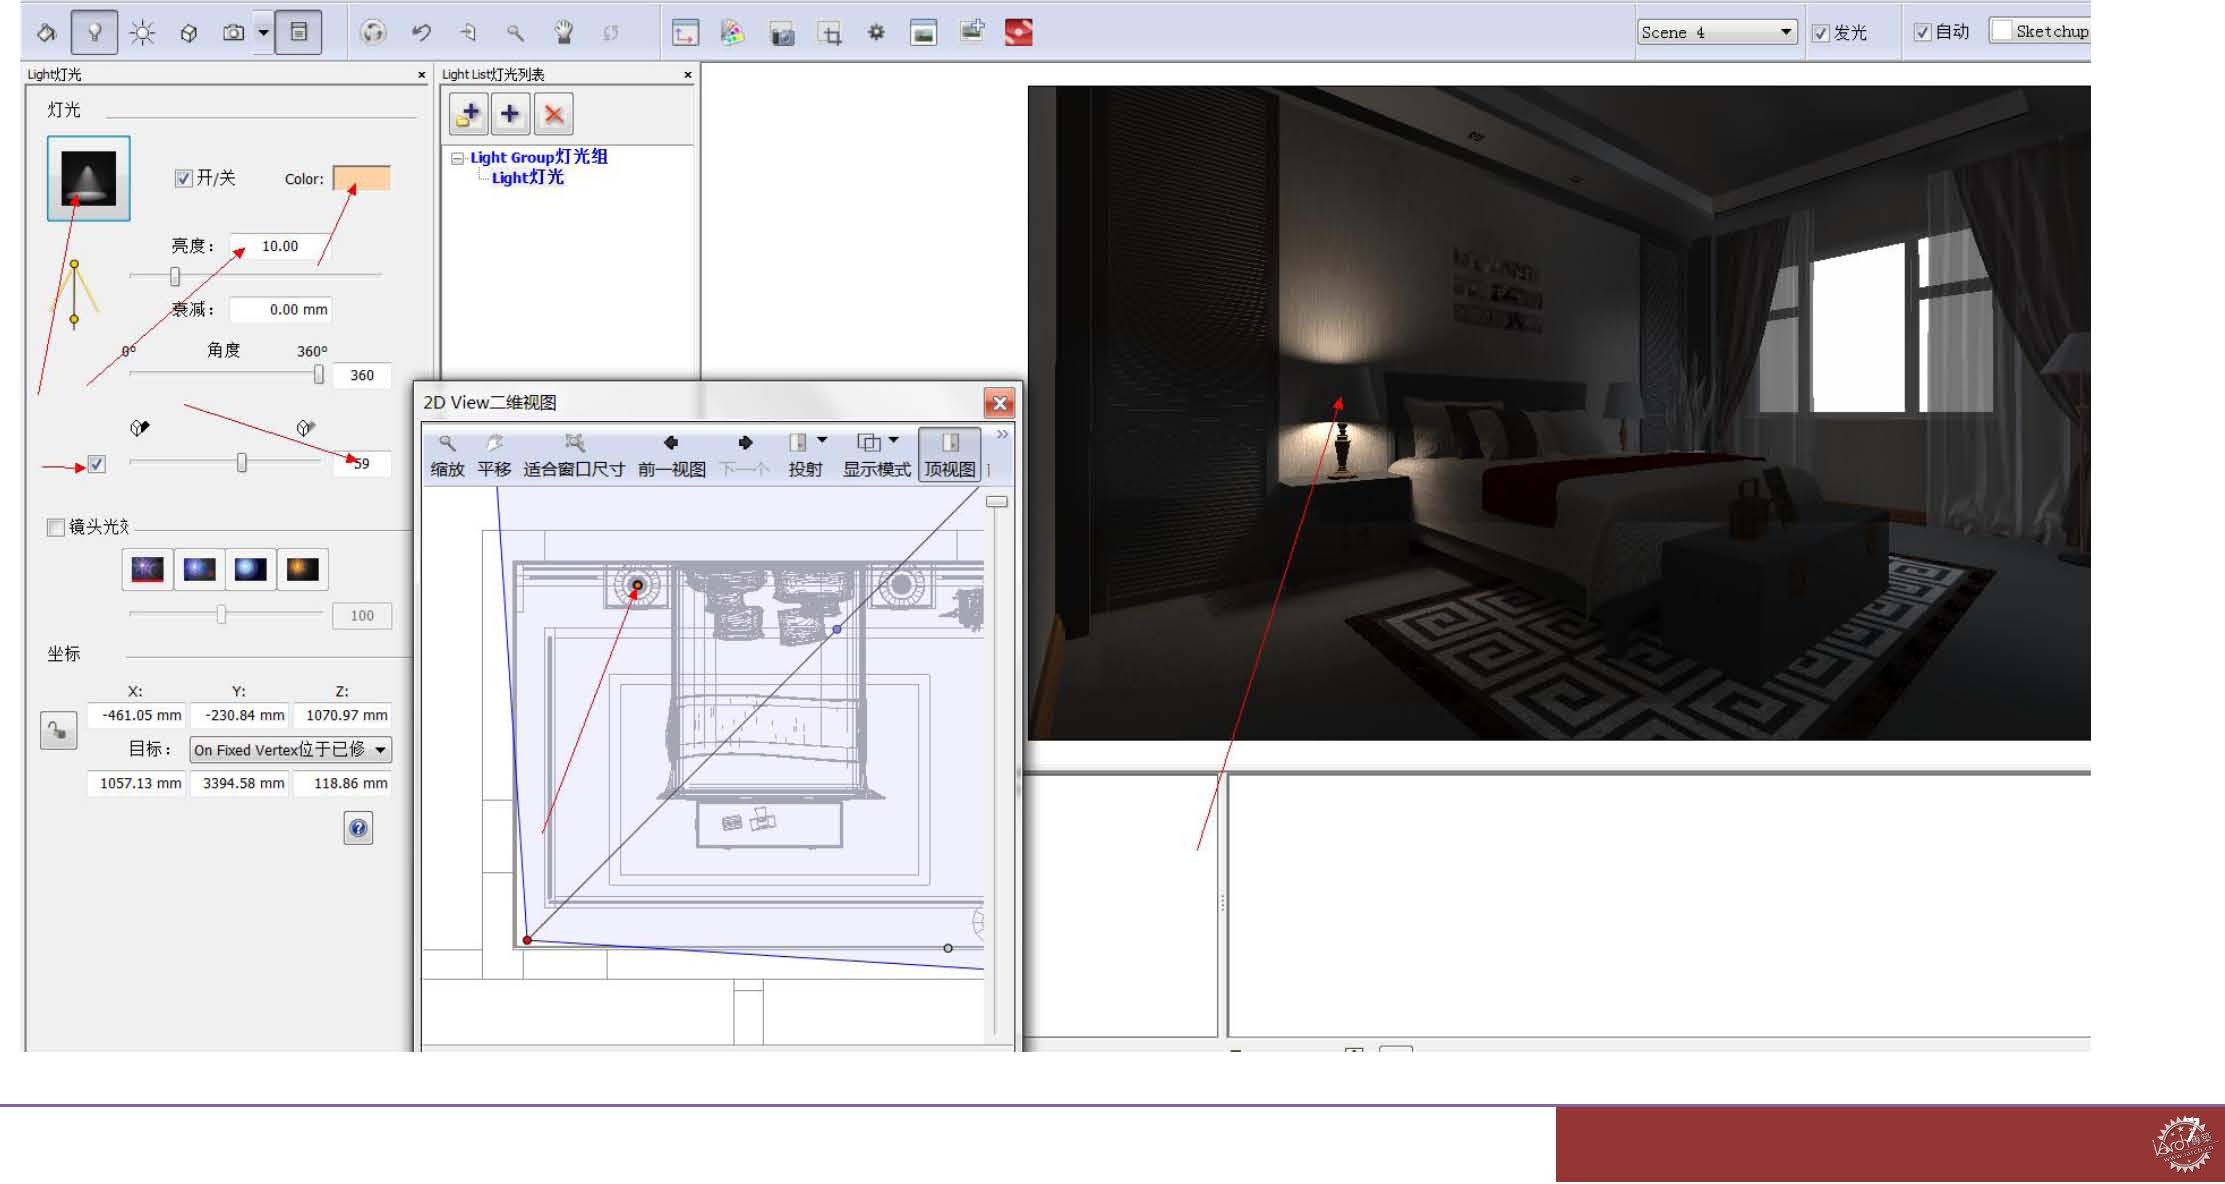Image resolution: width=2225 pixels, height=1184 pixels.
Task: Toggle the 自动 checkbox
Action: point(1921,32)
